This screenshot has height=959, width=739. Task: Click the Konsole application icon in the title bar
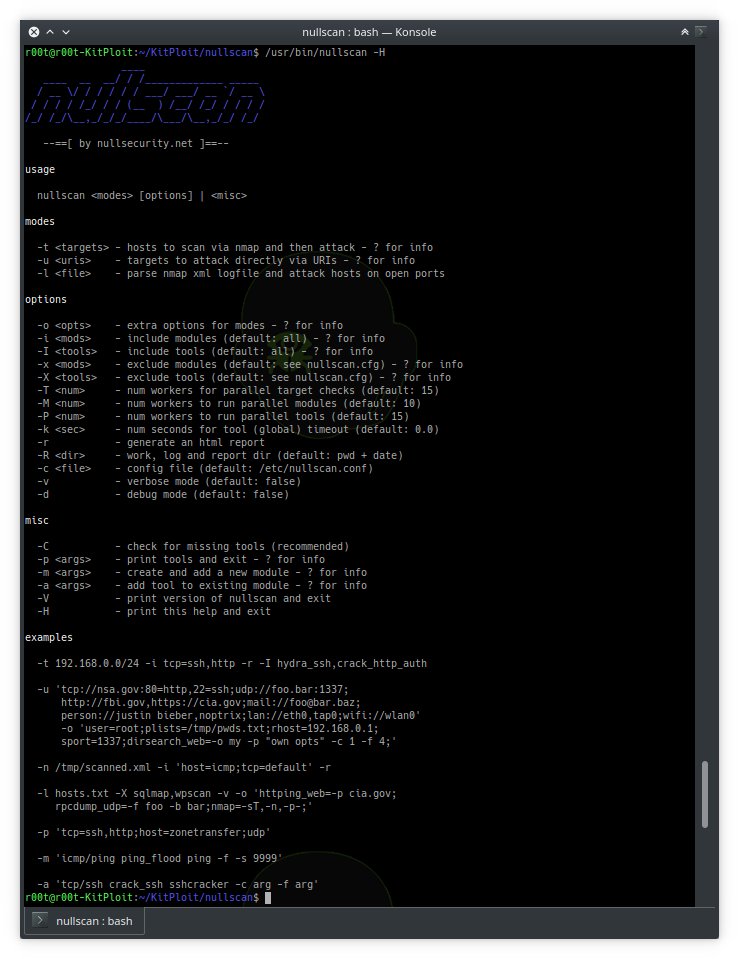701,31
